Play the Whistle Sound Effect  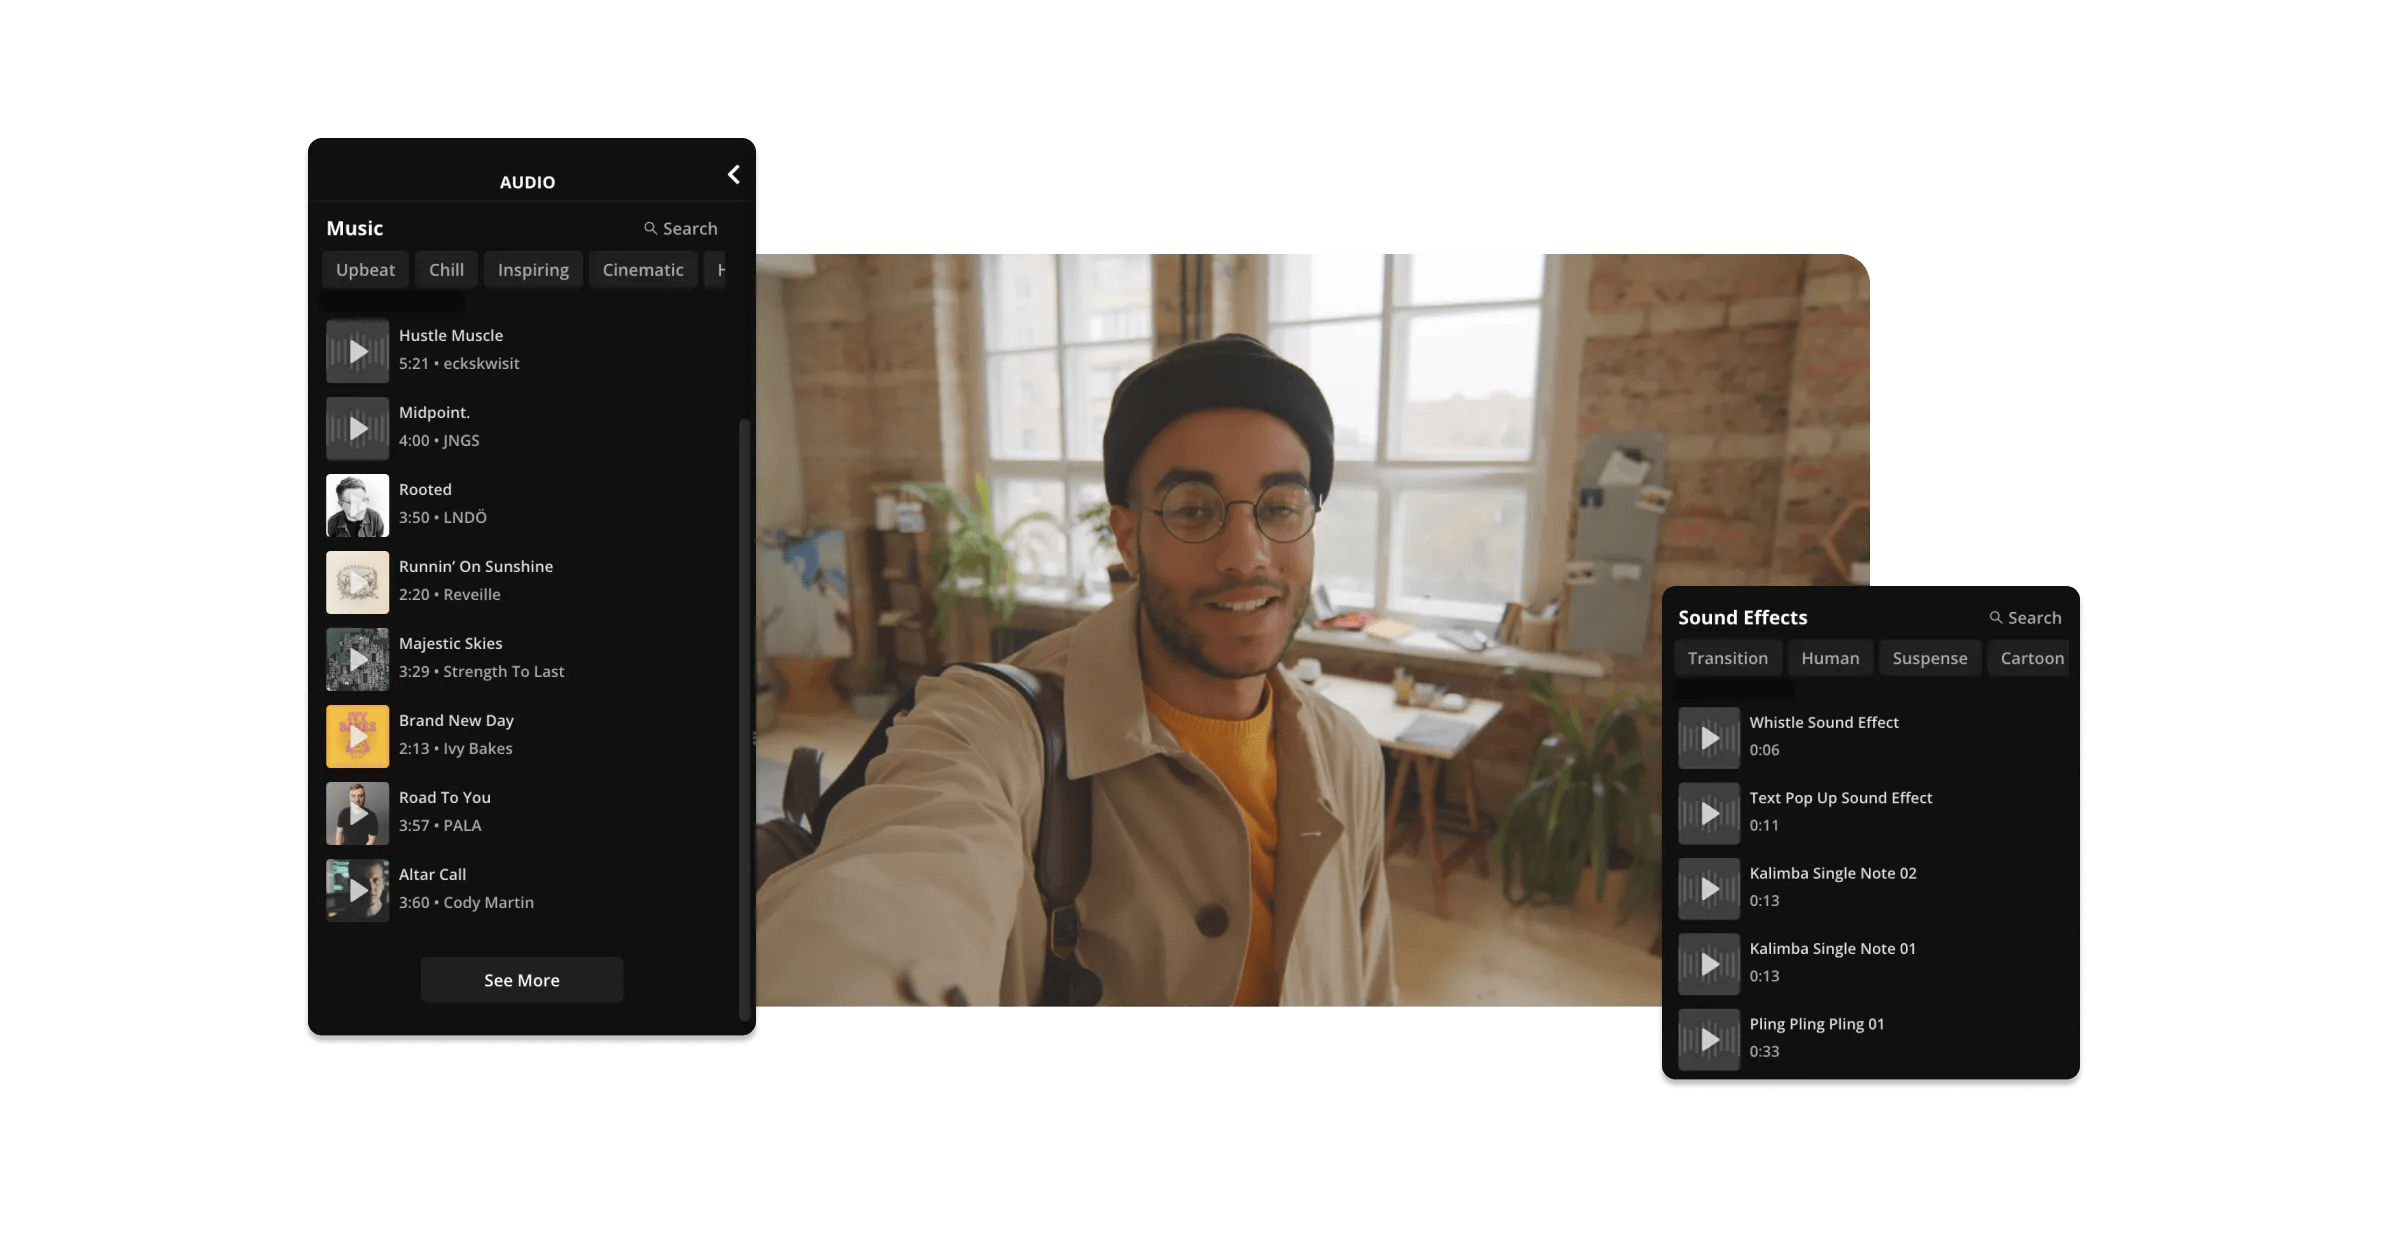(x=1708, y=738)
